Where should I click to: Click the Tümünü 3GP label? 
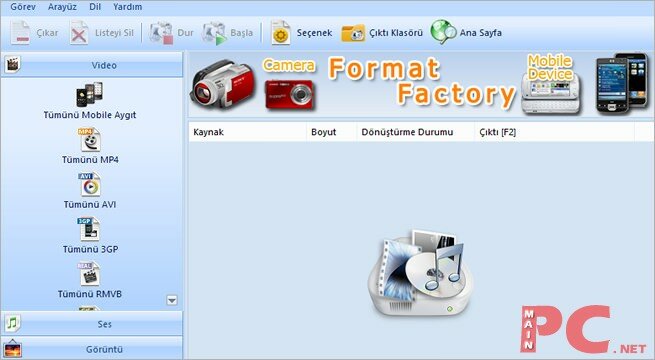(x=90, y=249)
